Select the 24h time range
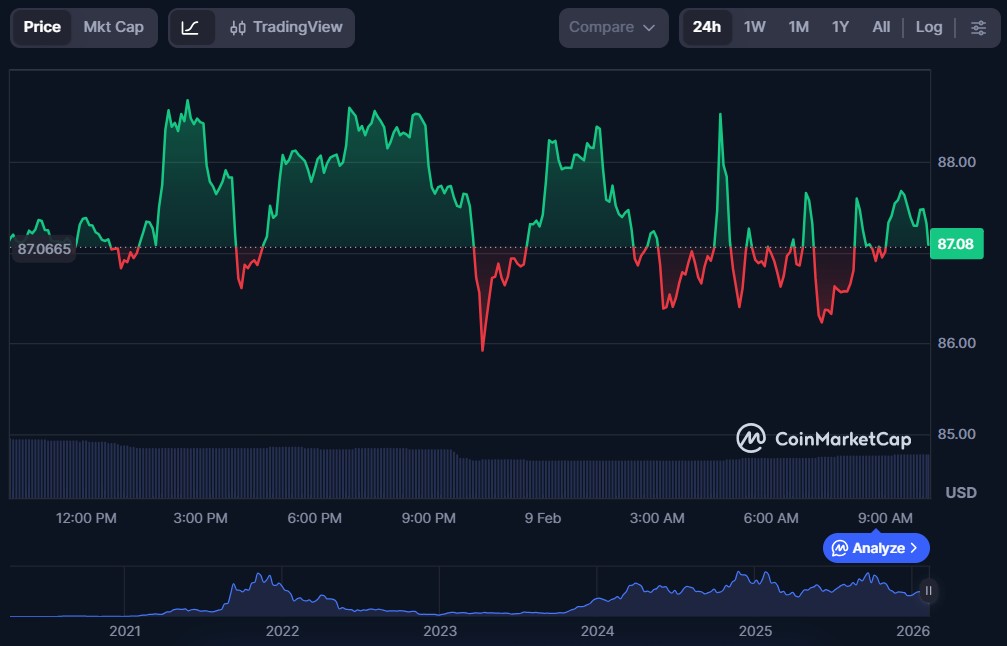This screenshot has height=646, width=1007. coord(706,27)
